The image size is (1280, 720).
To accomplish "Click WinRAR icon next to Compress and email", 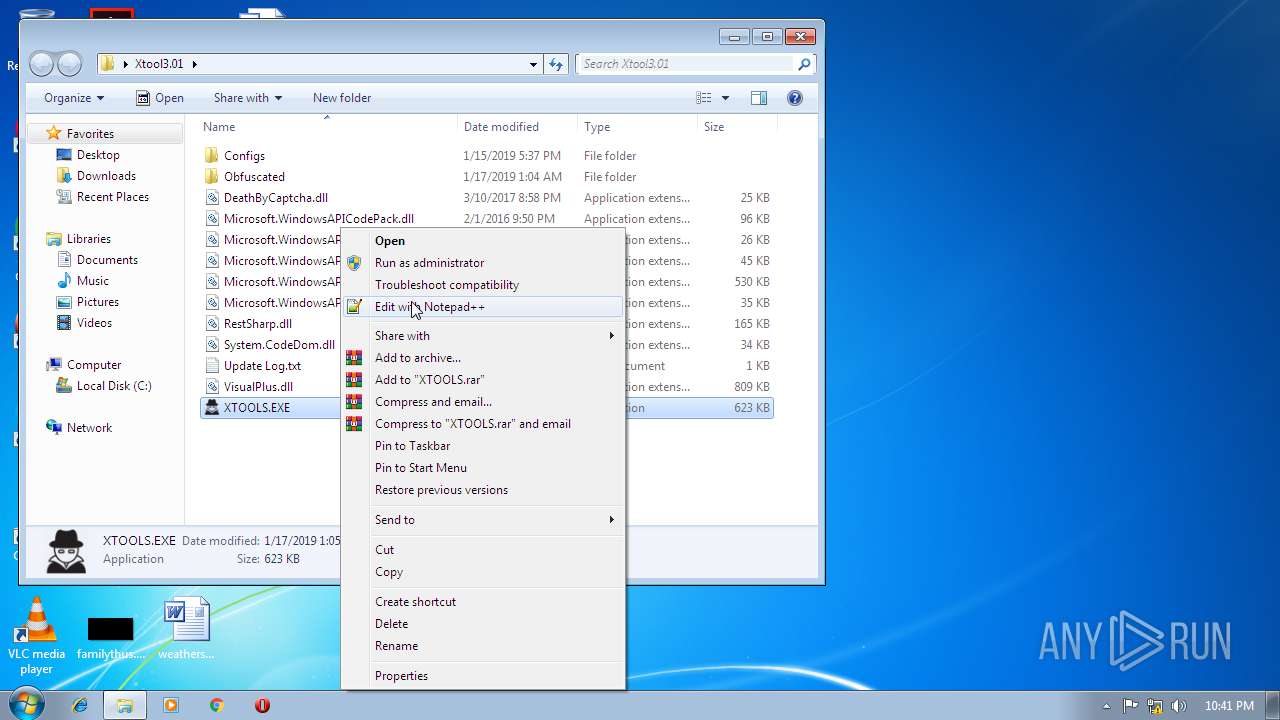I will click(x=354, y=402).
